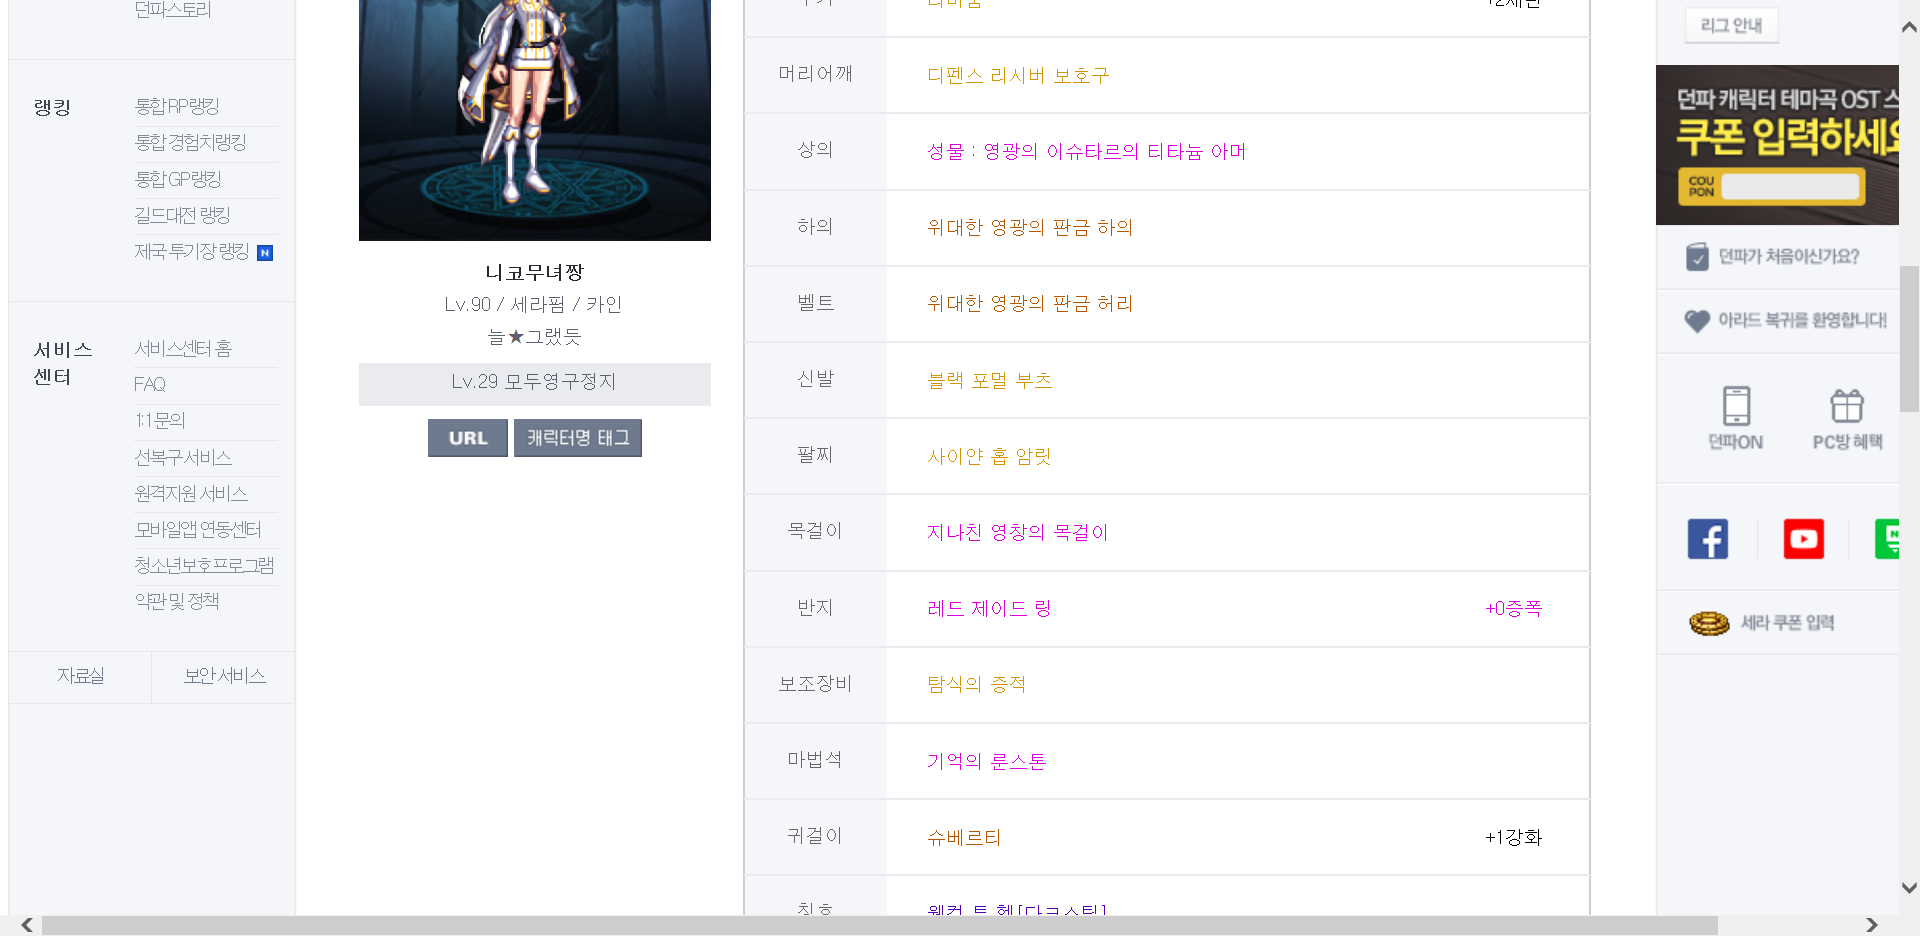Screen dimensions: 1920x936
Task: Click equipment item 기억의 룬스톤
Action: [987, 761]
